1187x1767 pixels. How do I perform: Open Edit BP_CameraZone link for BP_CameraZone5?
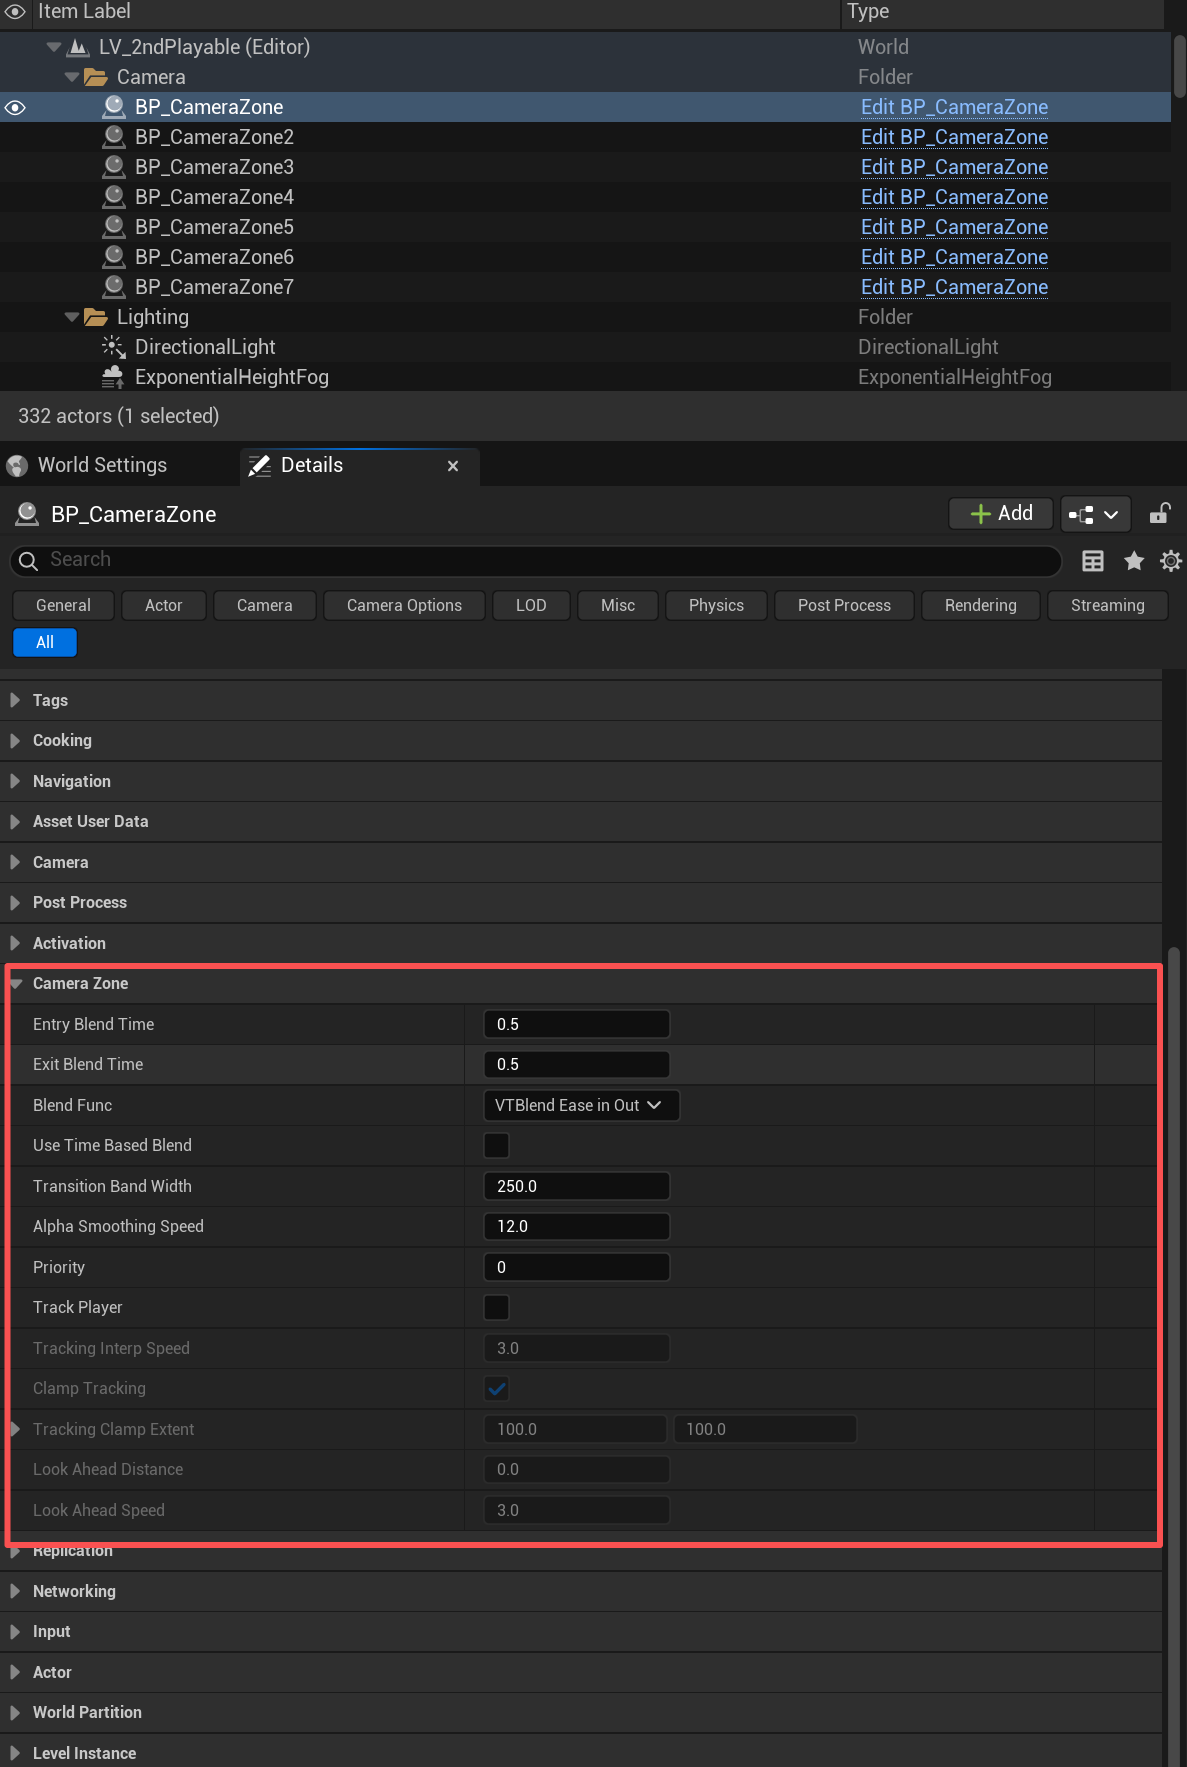(954, 227)
